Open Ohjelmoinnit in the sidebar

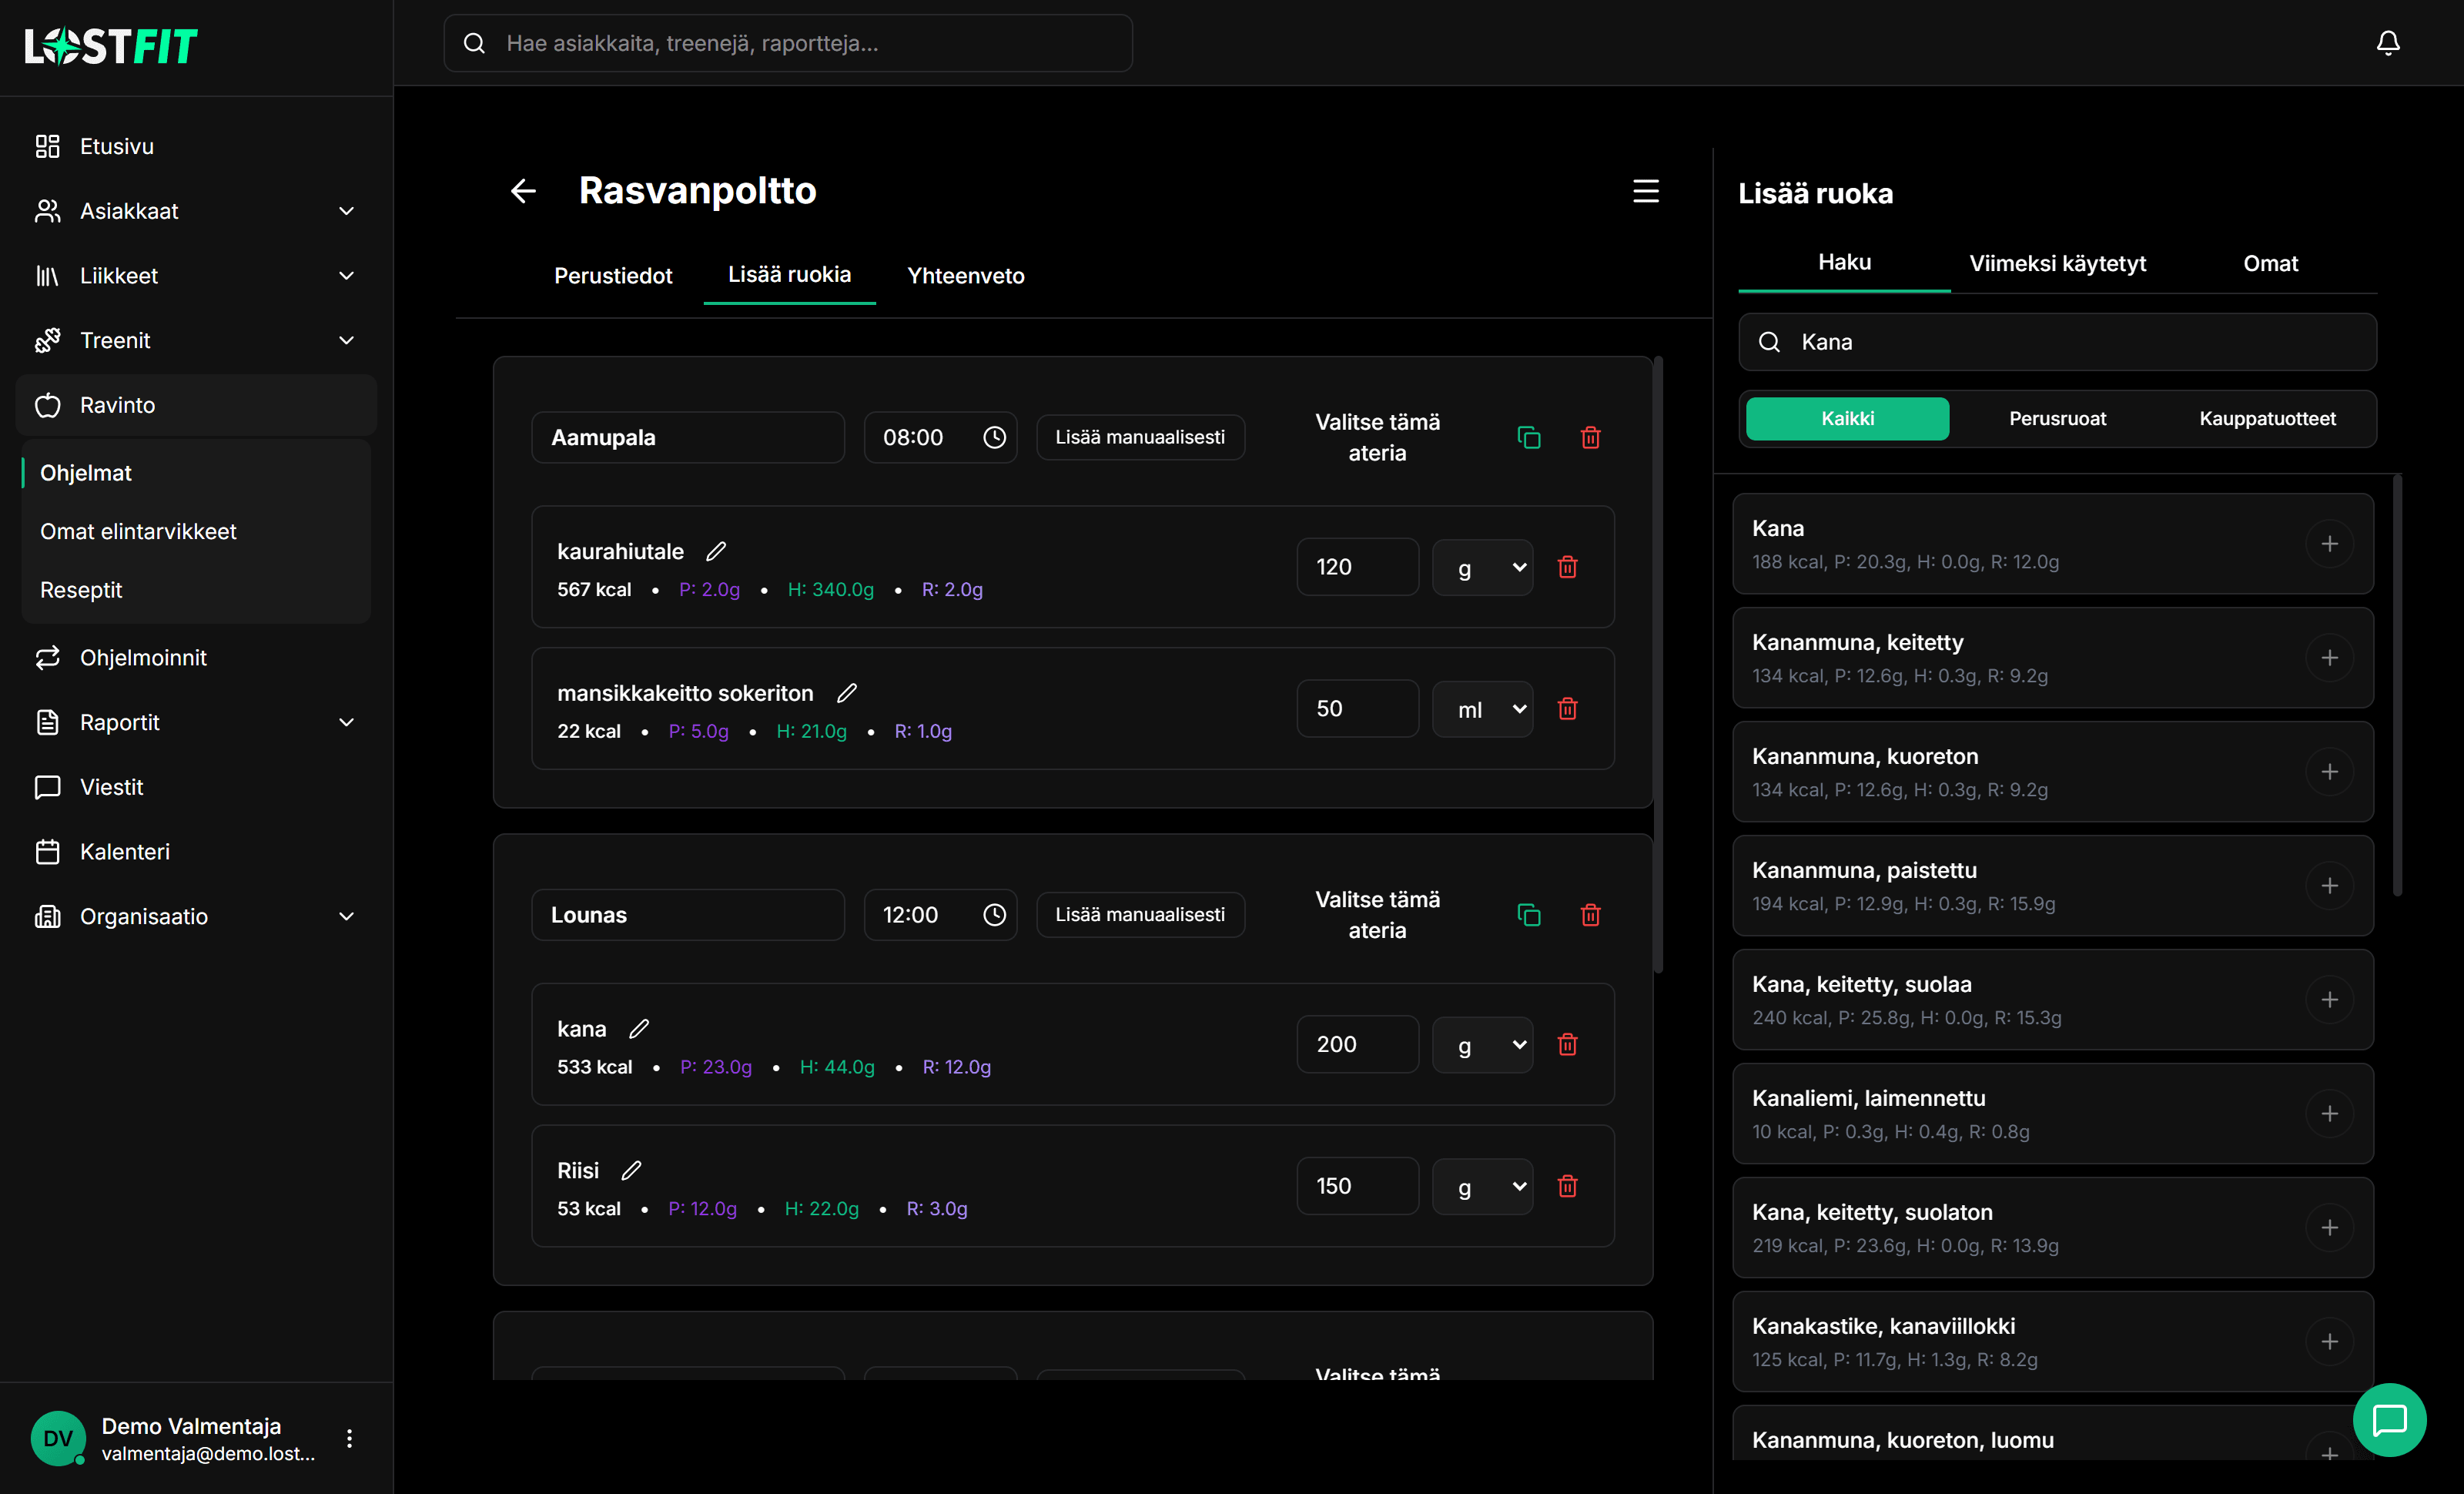coord(196,658)
